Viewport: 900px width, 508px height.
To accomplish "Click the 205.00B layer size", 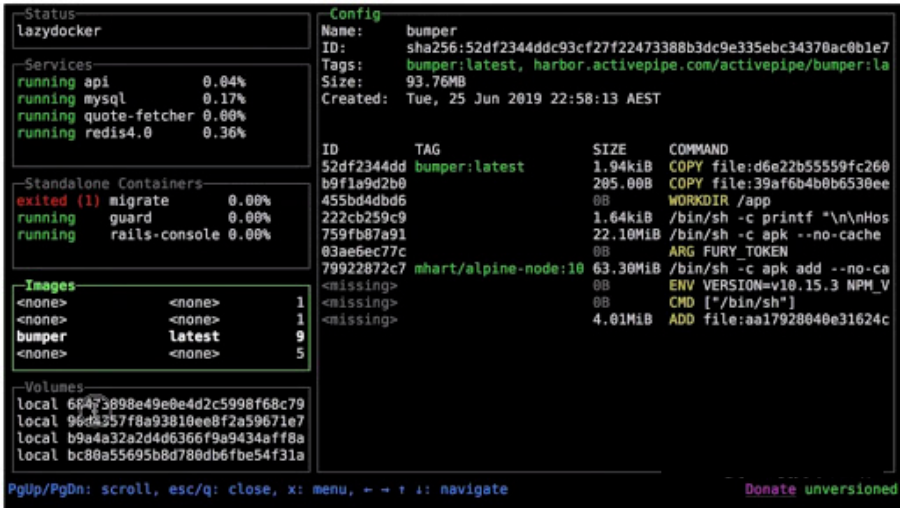I will click(x=623, y=184).
